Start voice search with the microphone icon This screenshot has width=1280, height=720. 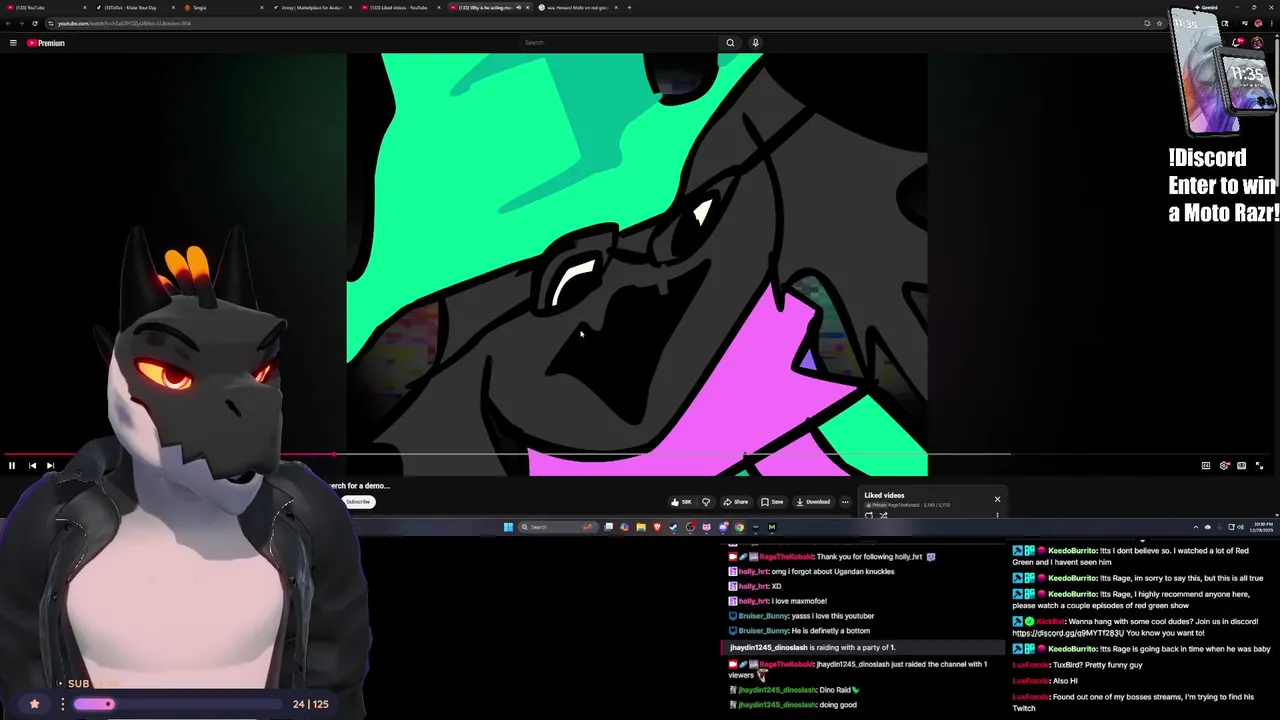755,43
